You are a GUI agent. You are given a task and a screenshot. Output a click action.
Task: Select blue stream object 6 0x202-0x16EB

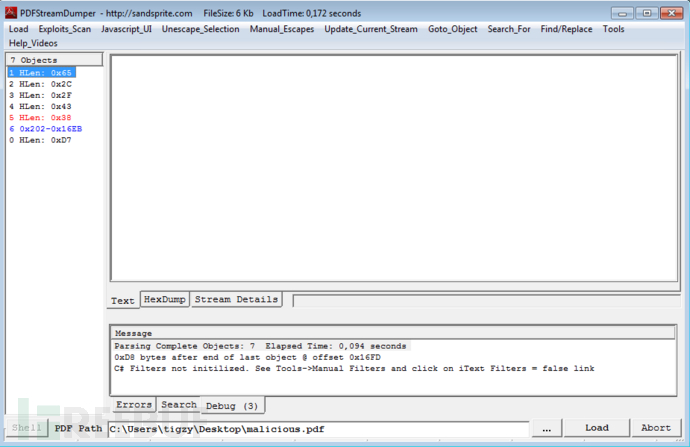[x=45, y=129]
